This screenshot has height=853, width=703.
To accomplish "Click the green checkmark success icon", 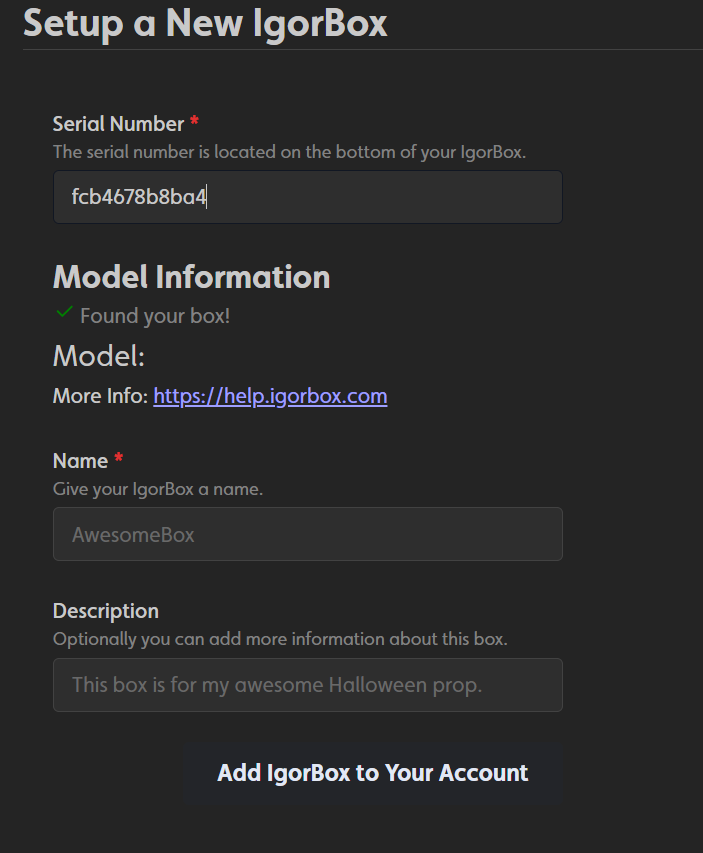I will pos(63,314).
